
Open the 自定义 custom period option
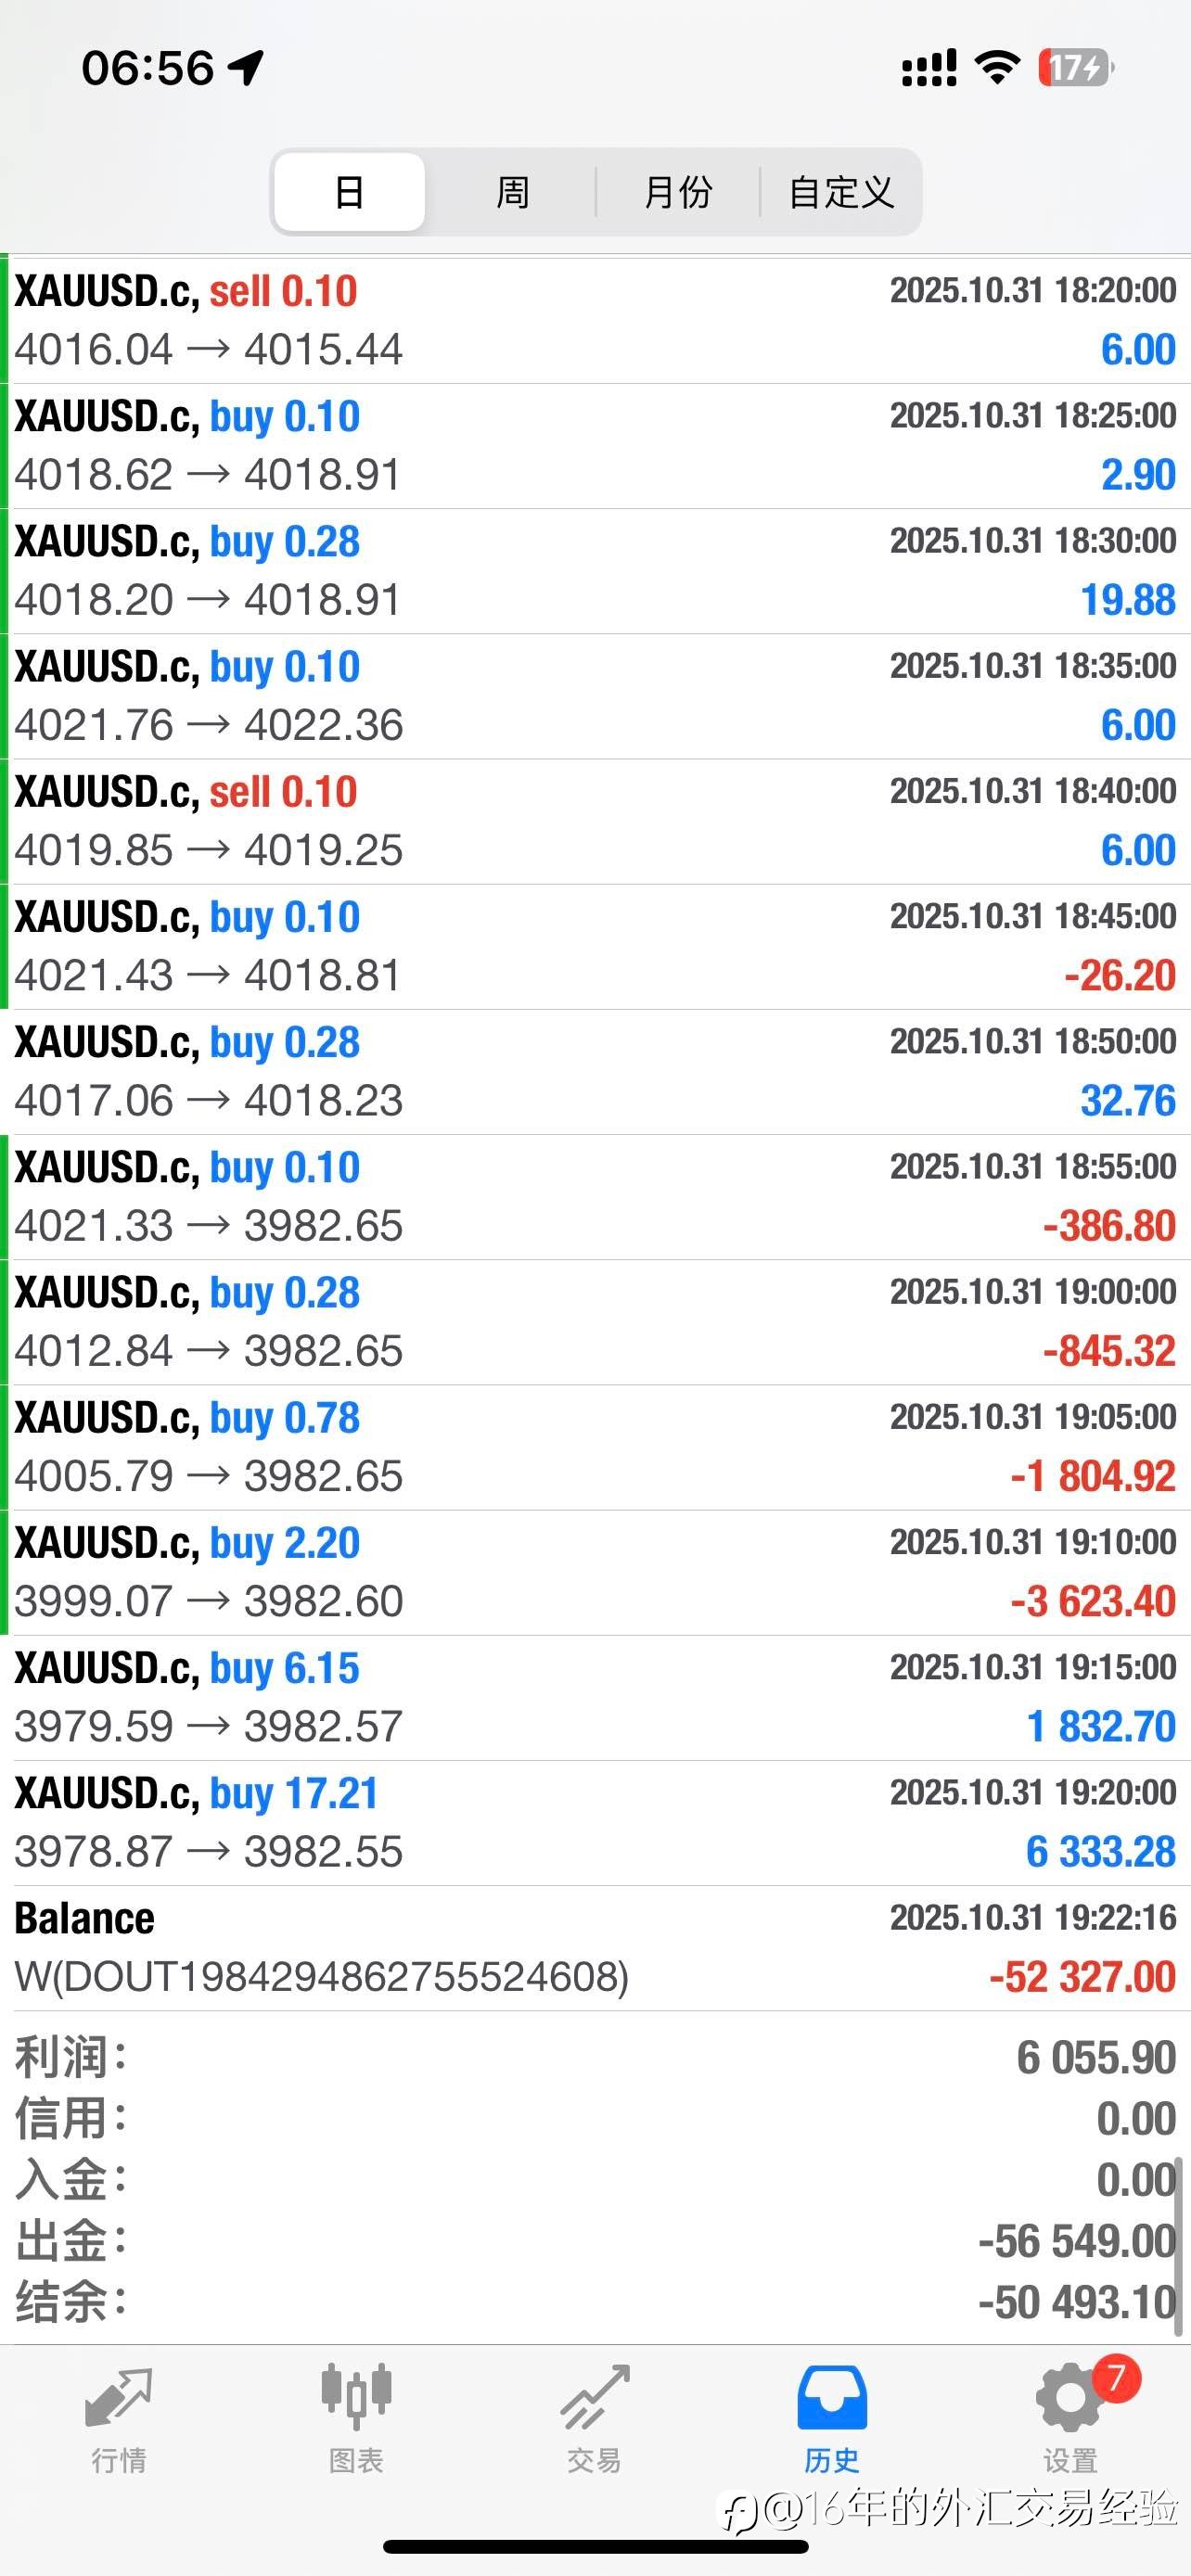pos(841,192)
